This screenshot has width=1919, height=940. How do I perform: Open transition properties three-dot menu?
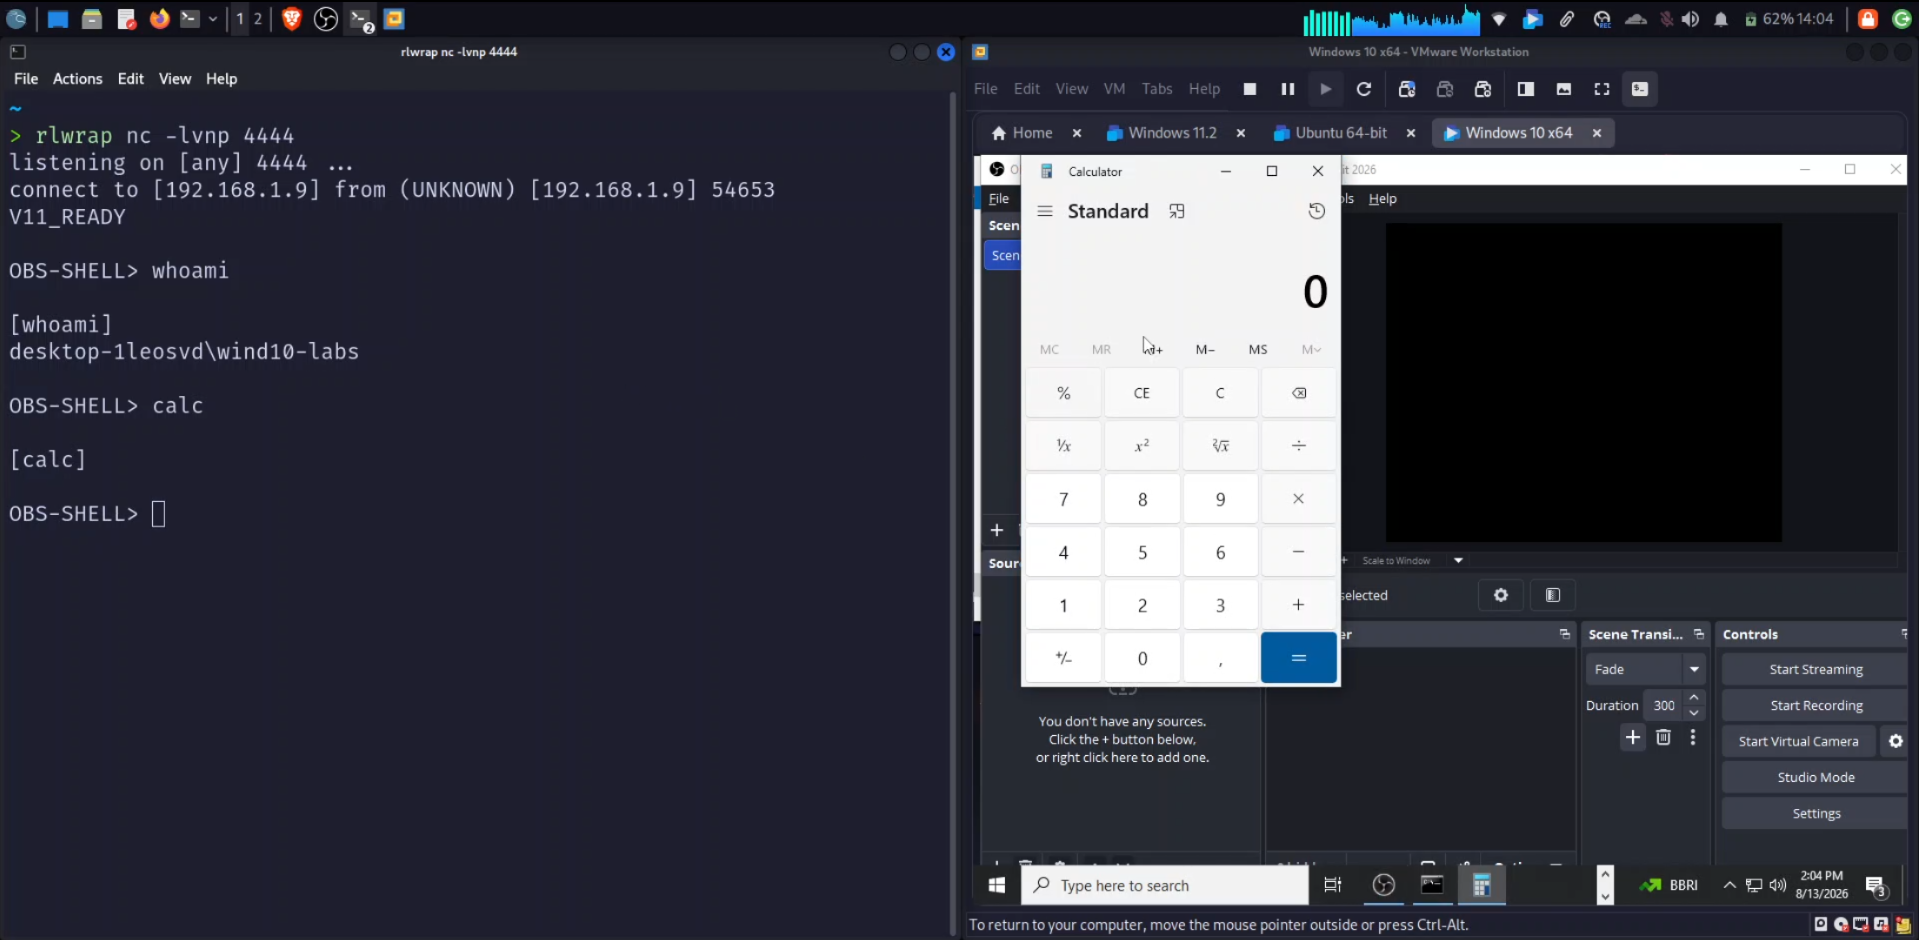[x=1693, y=738]
